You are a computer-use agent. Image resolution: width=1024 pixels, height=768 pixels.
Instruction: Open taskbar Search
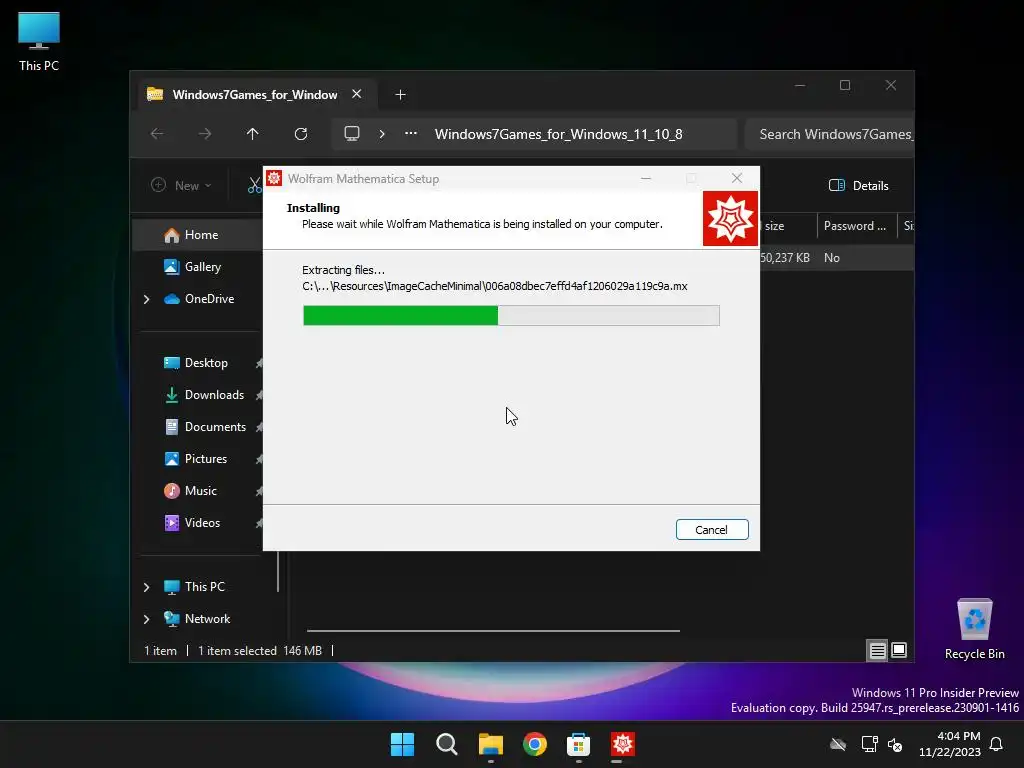pyautogui.click(x=447, y=744)
